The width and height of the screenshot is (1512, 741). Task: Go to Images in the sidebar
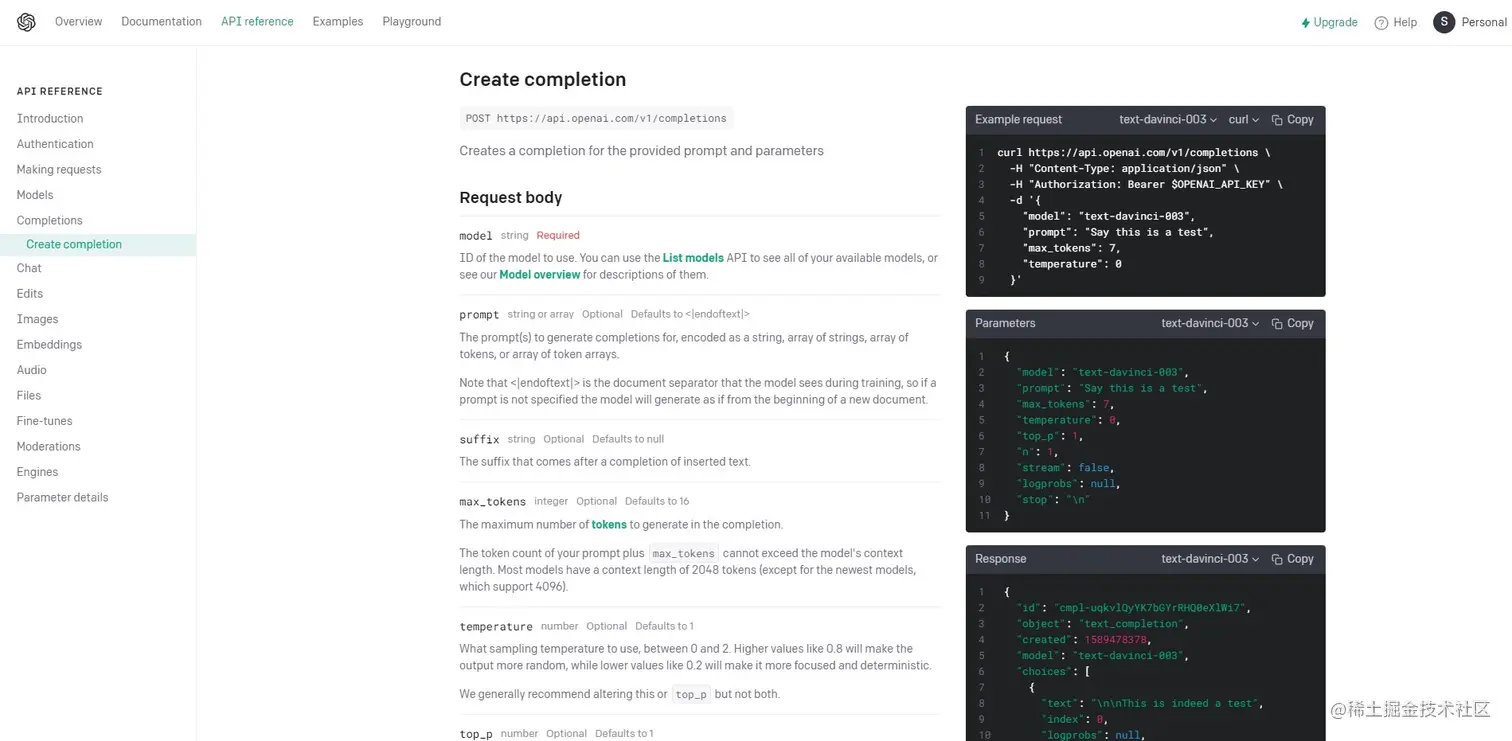(x=37, y=320)
